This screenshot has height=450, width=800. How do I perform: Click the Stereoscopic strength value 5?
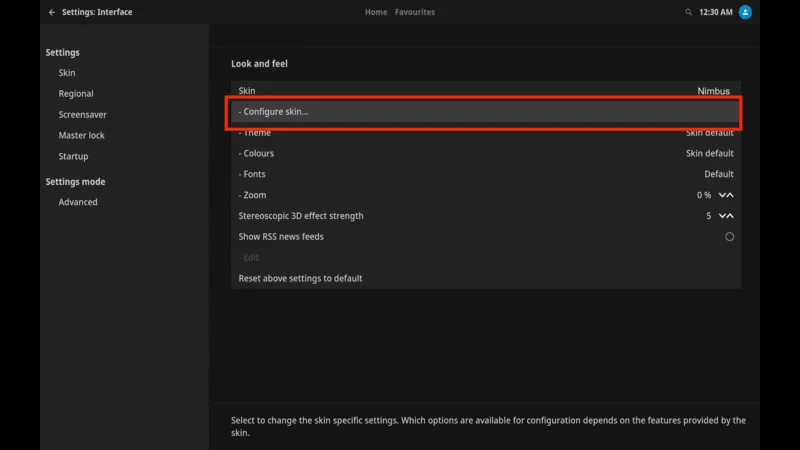coord(709,216)
